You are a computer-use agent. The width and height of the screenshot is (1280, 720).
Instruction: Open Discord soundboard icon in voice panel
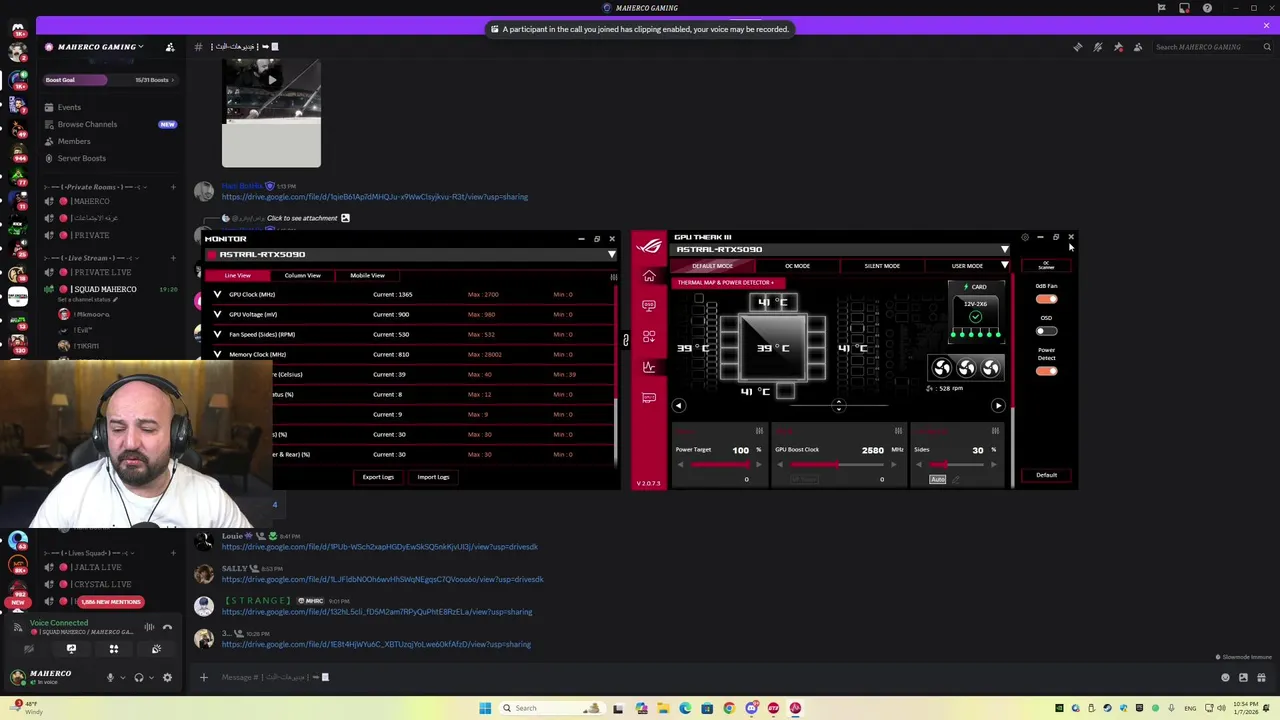pyautogui.click(x=156, y=649)
